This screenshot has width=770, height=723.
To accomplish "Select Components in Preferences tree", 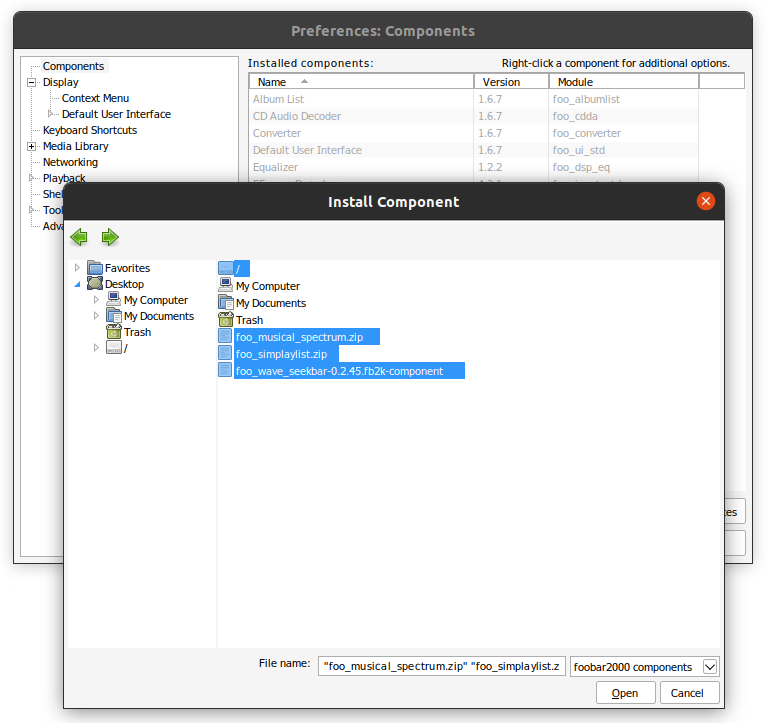I will 73,66.
